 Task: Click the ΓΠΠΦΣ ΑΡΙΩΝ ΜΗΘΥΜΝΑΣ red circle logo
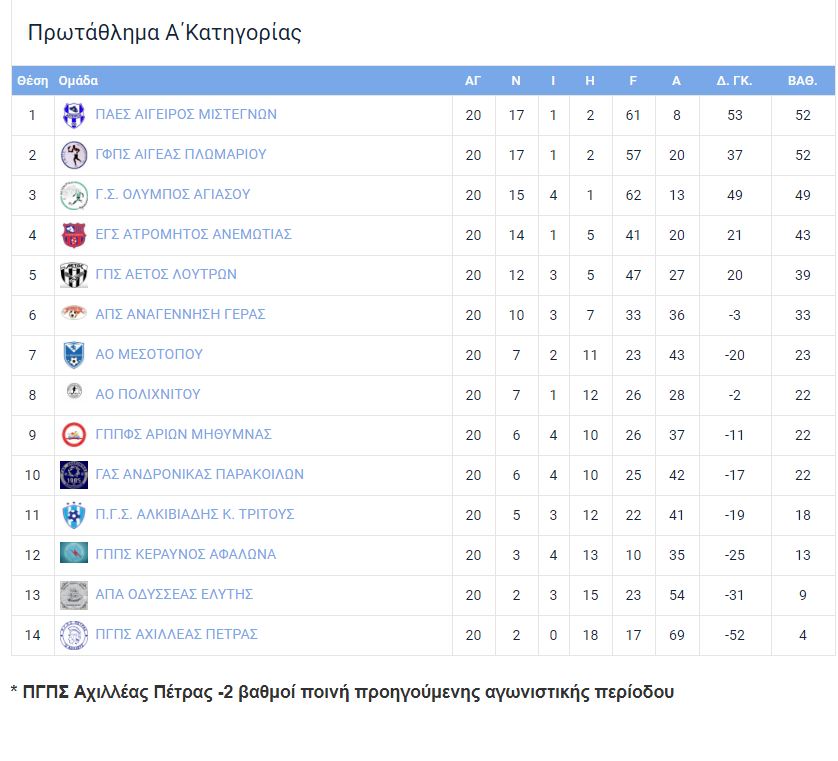(74, 434)
